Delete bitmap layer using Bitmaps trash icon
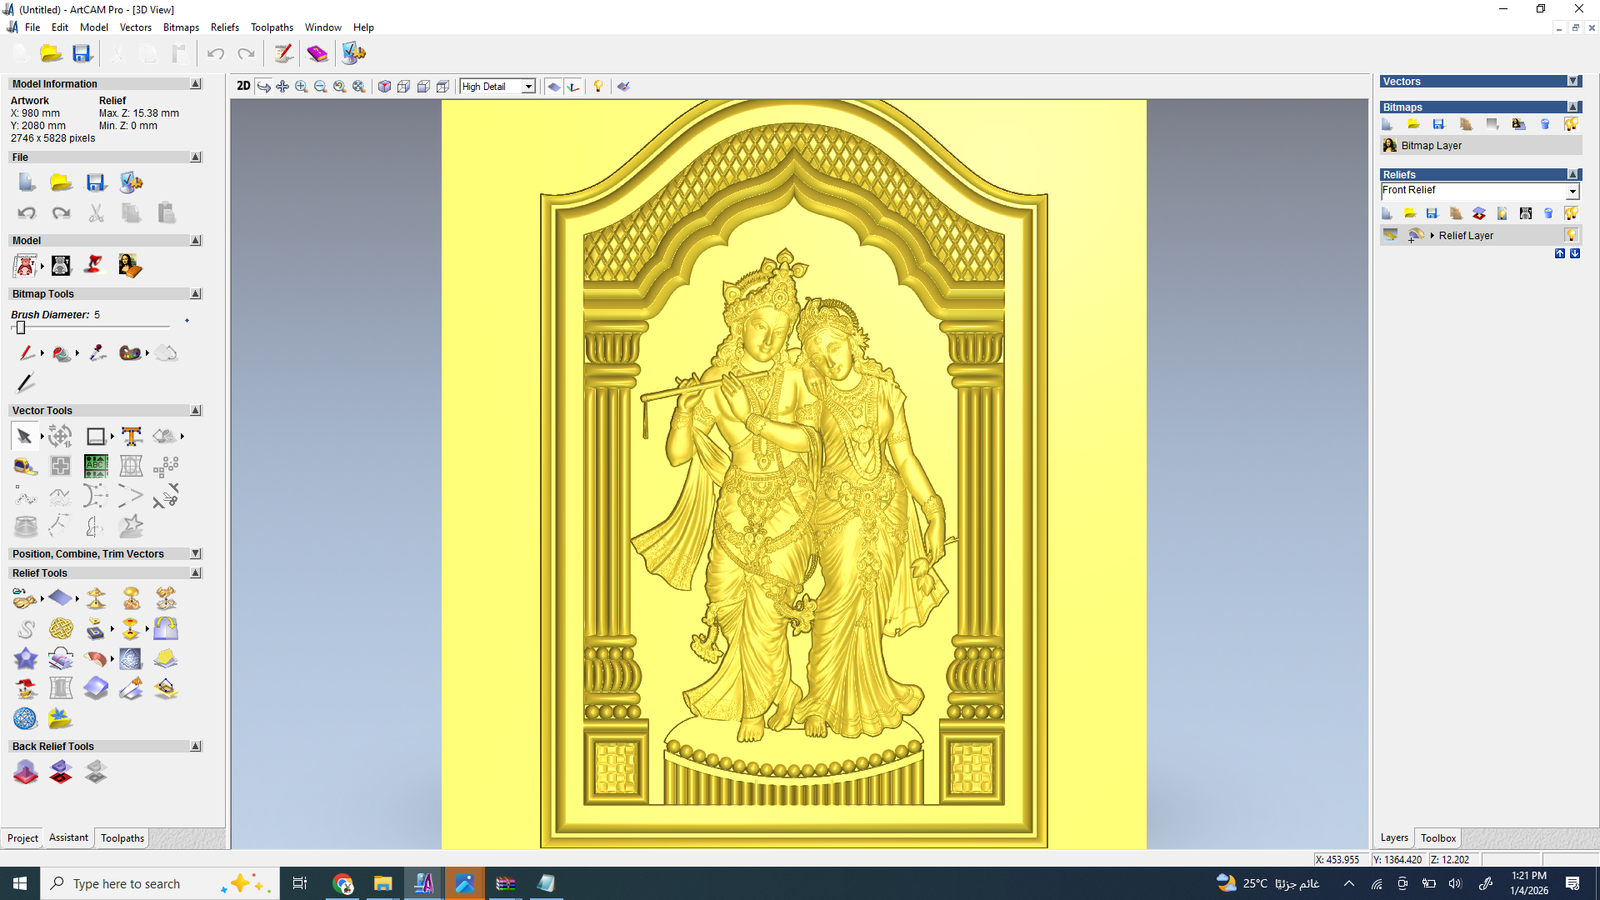The height and width of the screenshot is (900, 1600). pos(1545,124)
